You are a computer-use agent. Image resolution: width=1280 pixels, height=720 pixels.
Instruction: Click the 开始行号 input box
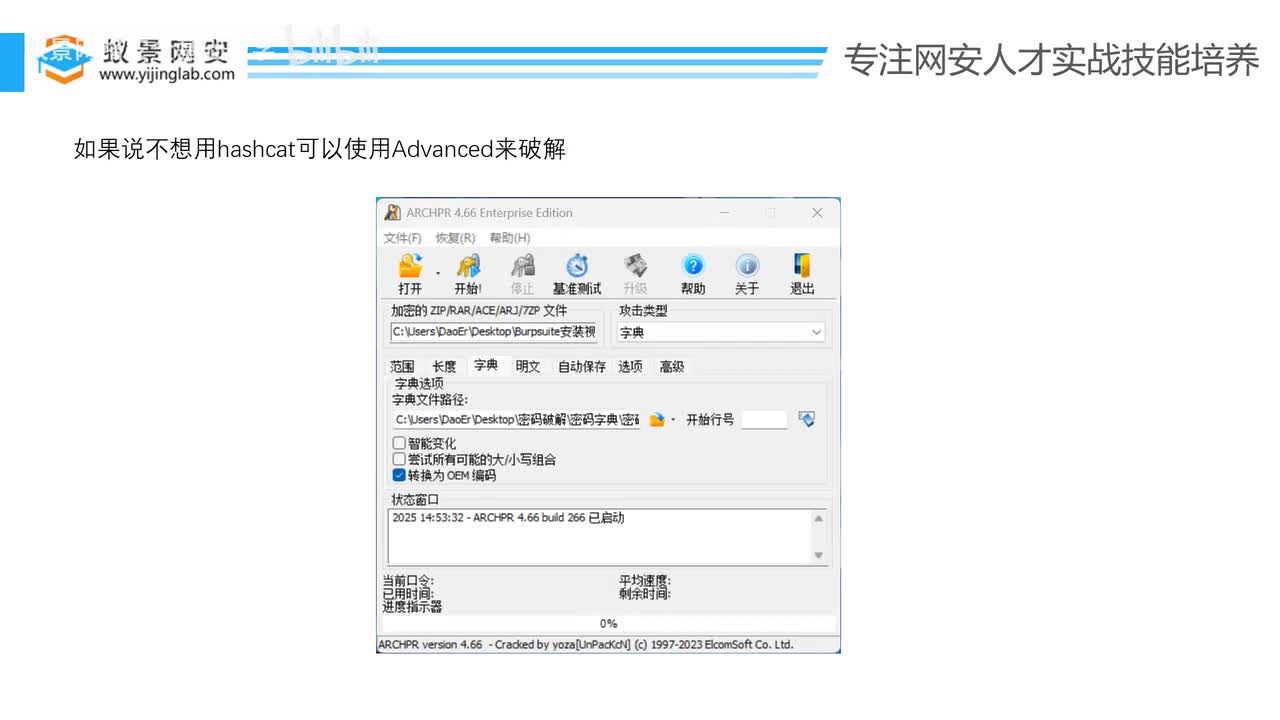coord(764,420)
